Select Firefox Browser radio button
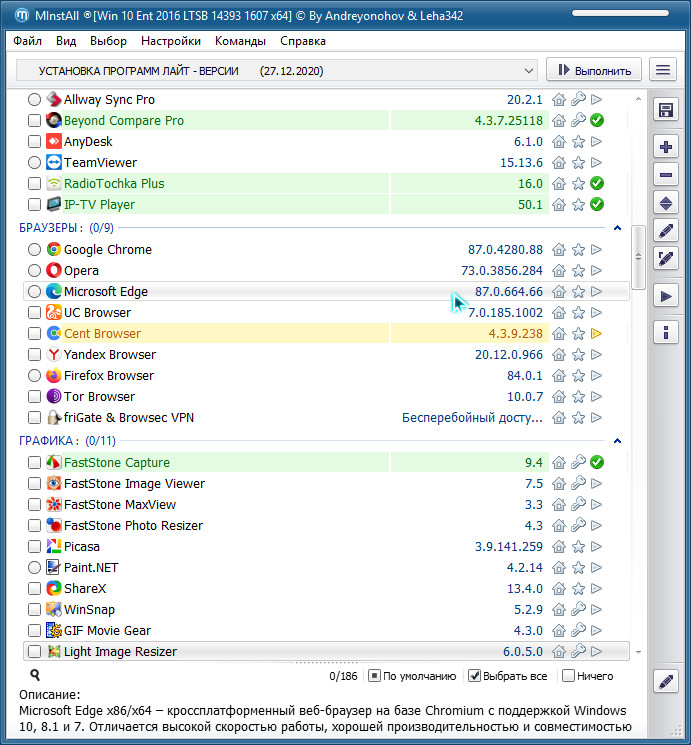Viewport: 691px width, 745px height. 34,375
